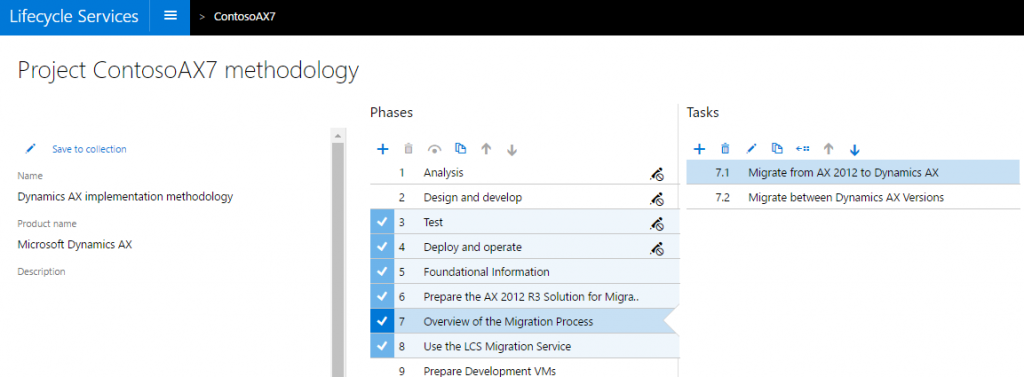Move phase down with Phases down arrow
Image resolution: width=1024 pixels, height=377 pixels.
[x=512, y=150]
